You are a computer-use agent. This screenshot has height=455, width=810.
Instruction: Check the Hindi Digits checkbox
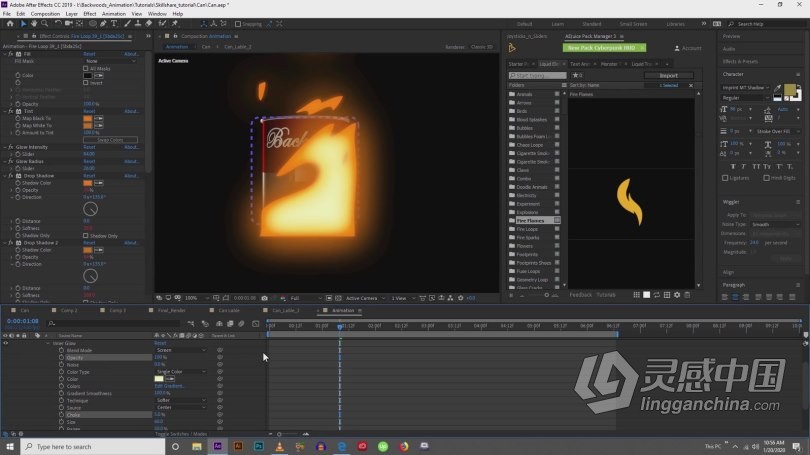click(767, 178)
